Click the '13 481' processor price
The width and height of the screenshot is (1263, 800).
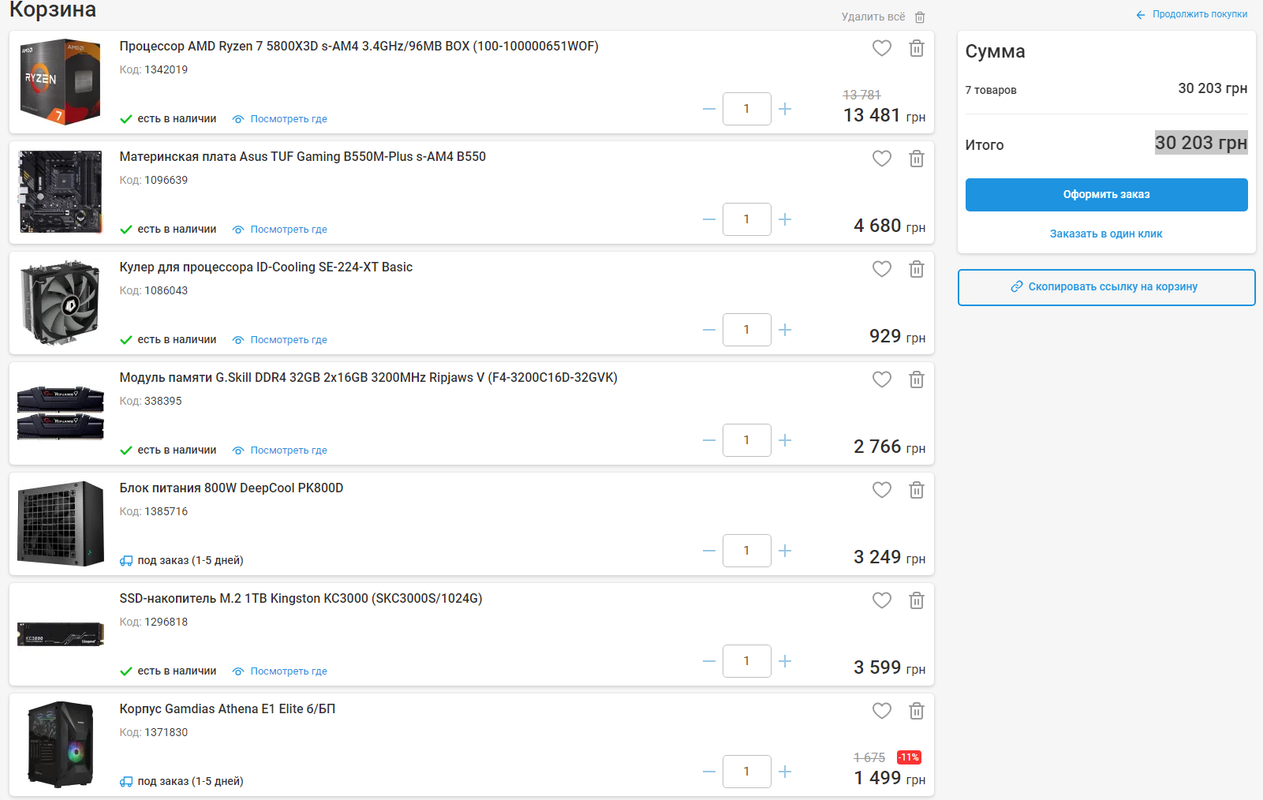[872, 115]
